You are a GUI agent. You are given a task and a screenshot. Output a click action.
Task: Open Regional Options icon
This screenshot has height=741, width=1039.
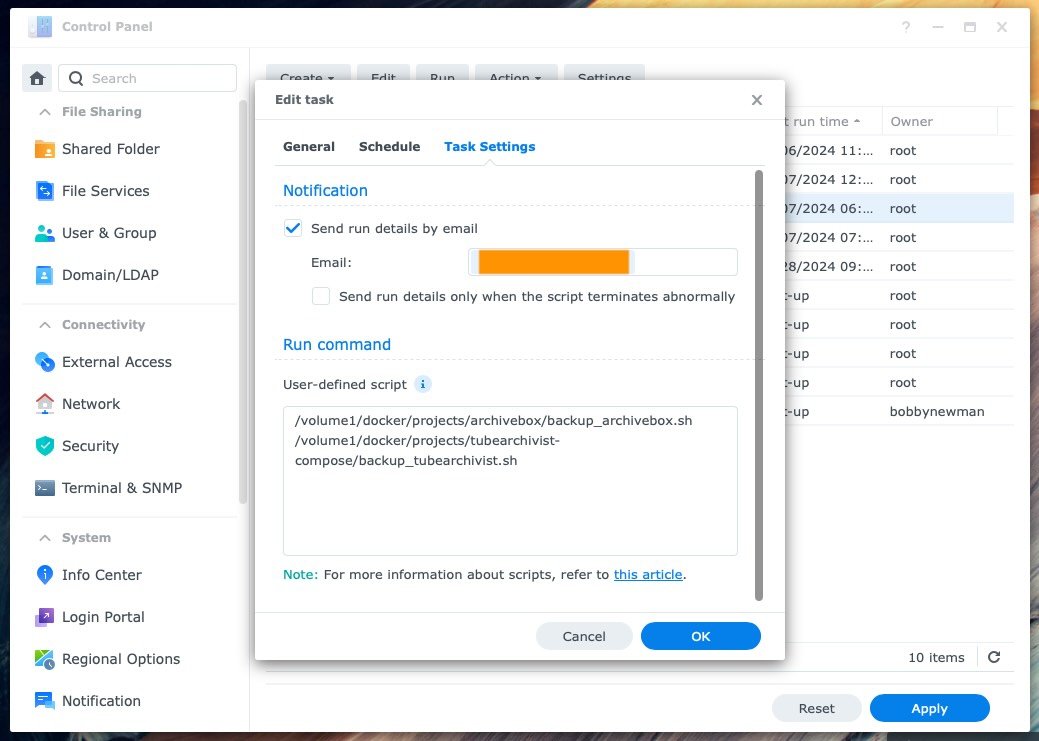tap(44, 659)
